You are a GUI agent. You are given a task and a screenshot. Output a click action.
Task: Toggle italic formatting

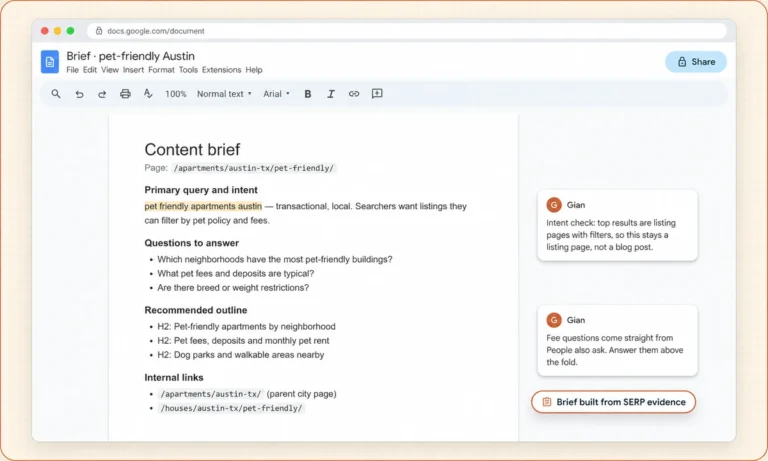[x=331, y=94]
